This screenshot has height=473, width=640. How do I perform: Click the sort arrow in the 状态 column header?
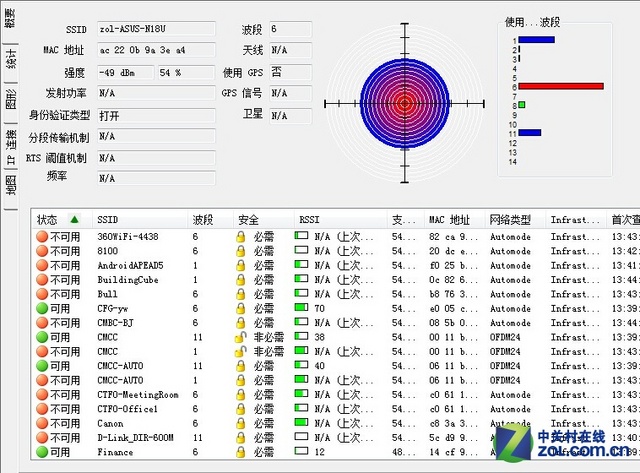pyautogui.click(x=73, y=219)
